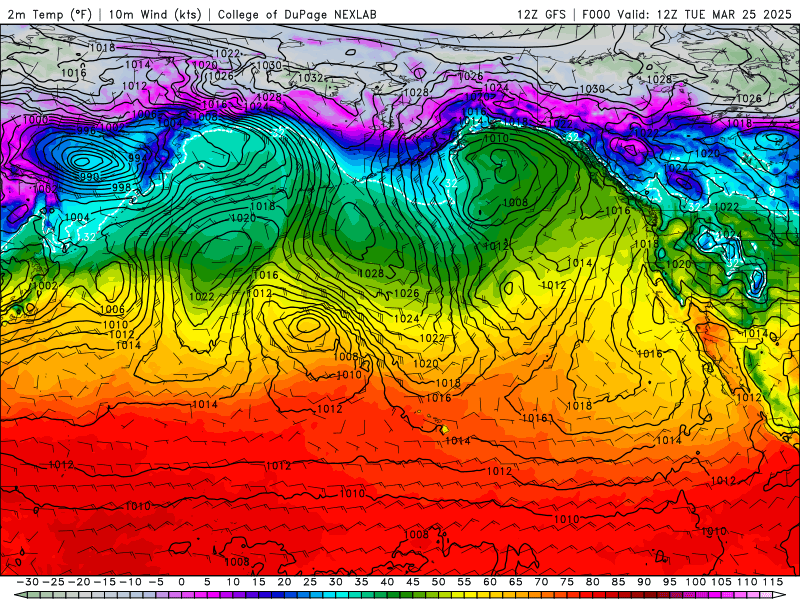The height and width of the screenshot is (600, 800).
Task: Click the 85 value on temperature legend
Action: click(618, 582)
